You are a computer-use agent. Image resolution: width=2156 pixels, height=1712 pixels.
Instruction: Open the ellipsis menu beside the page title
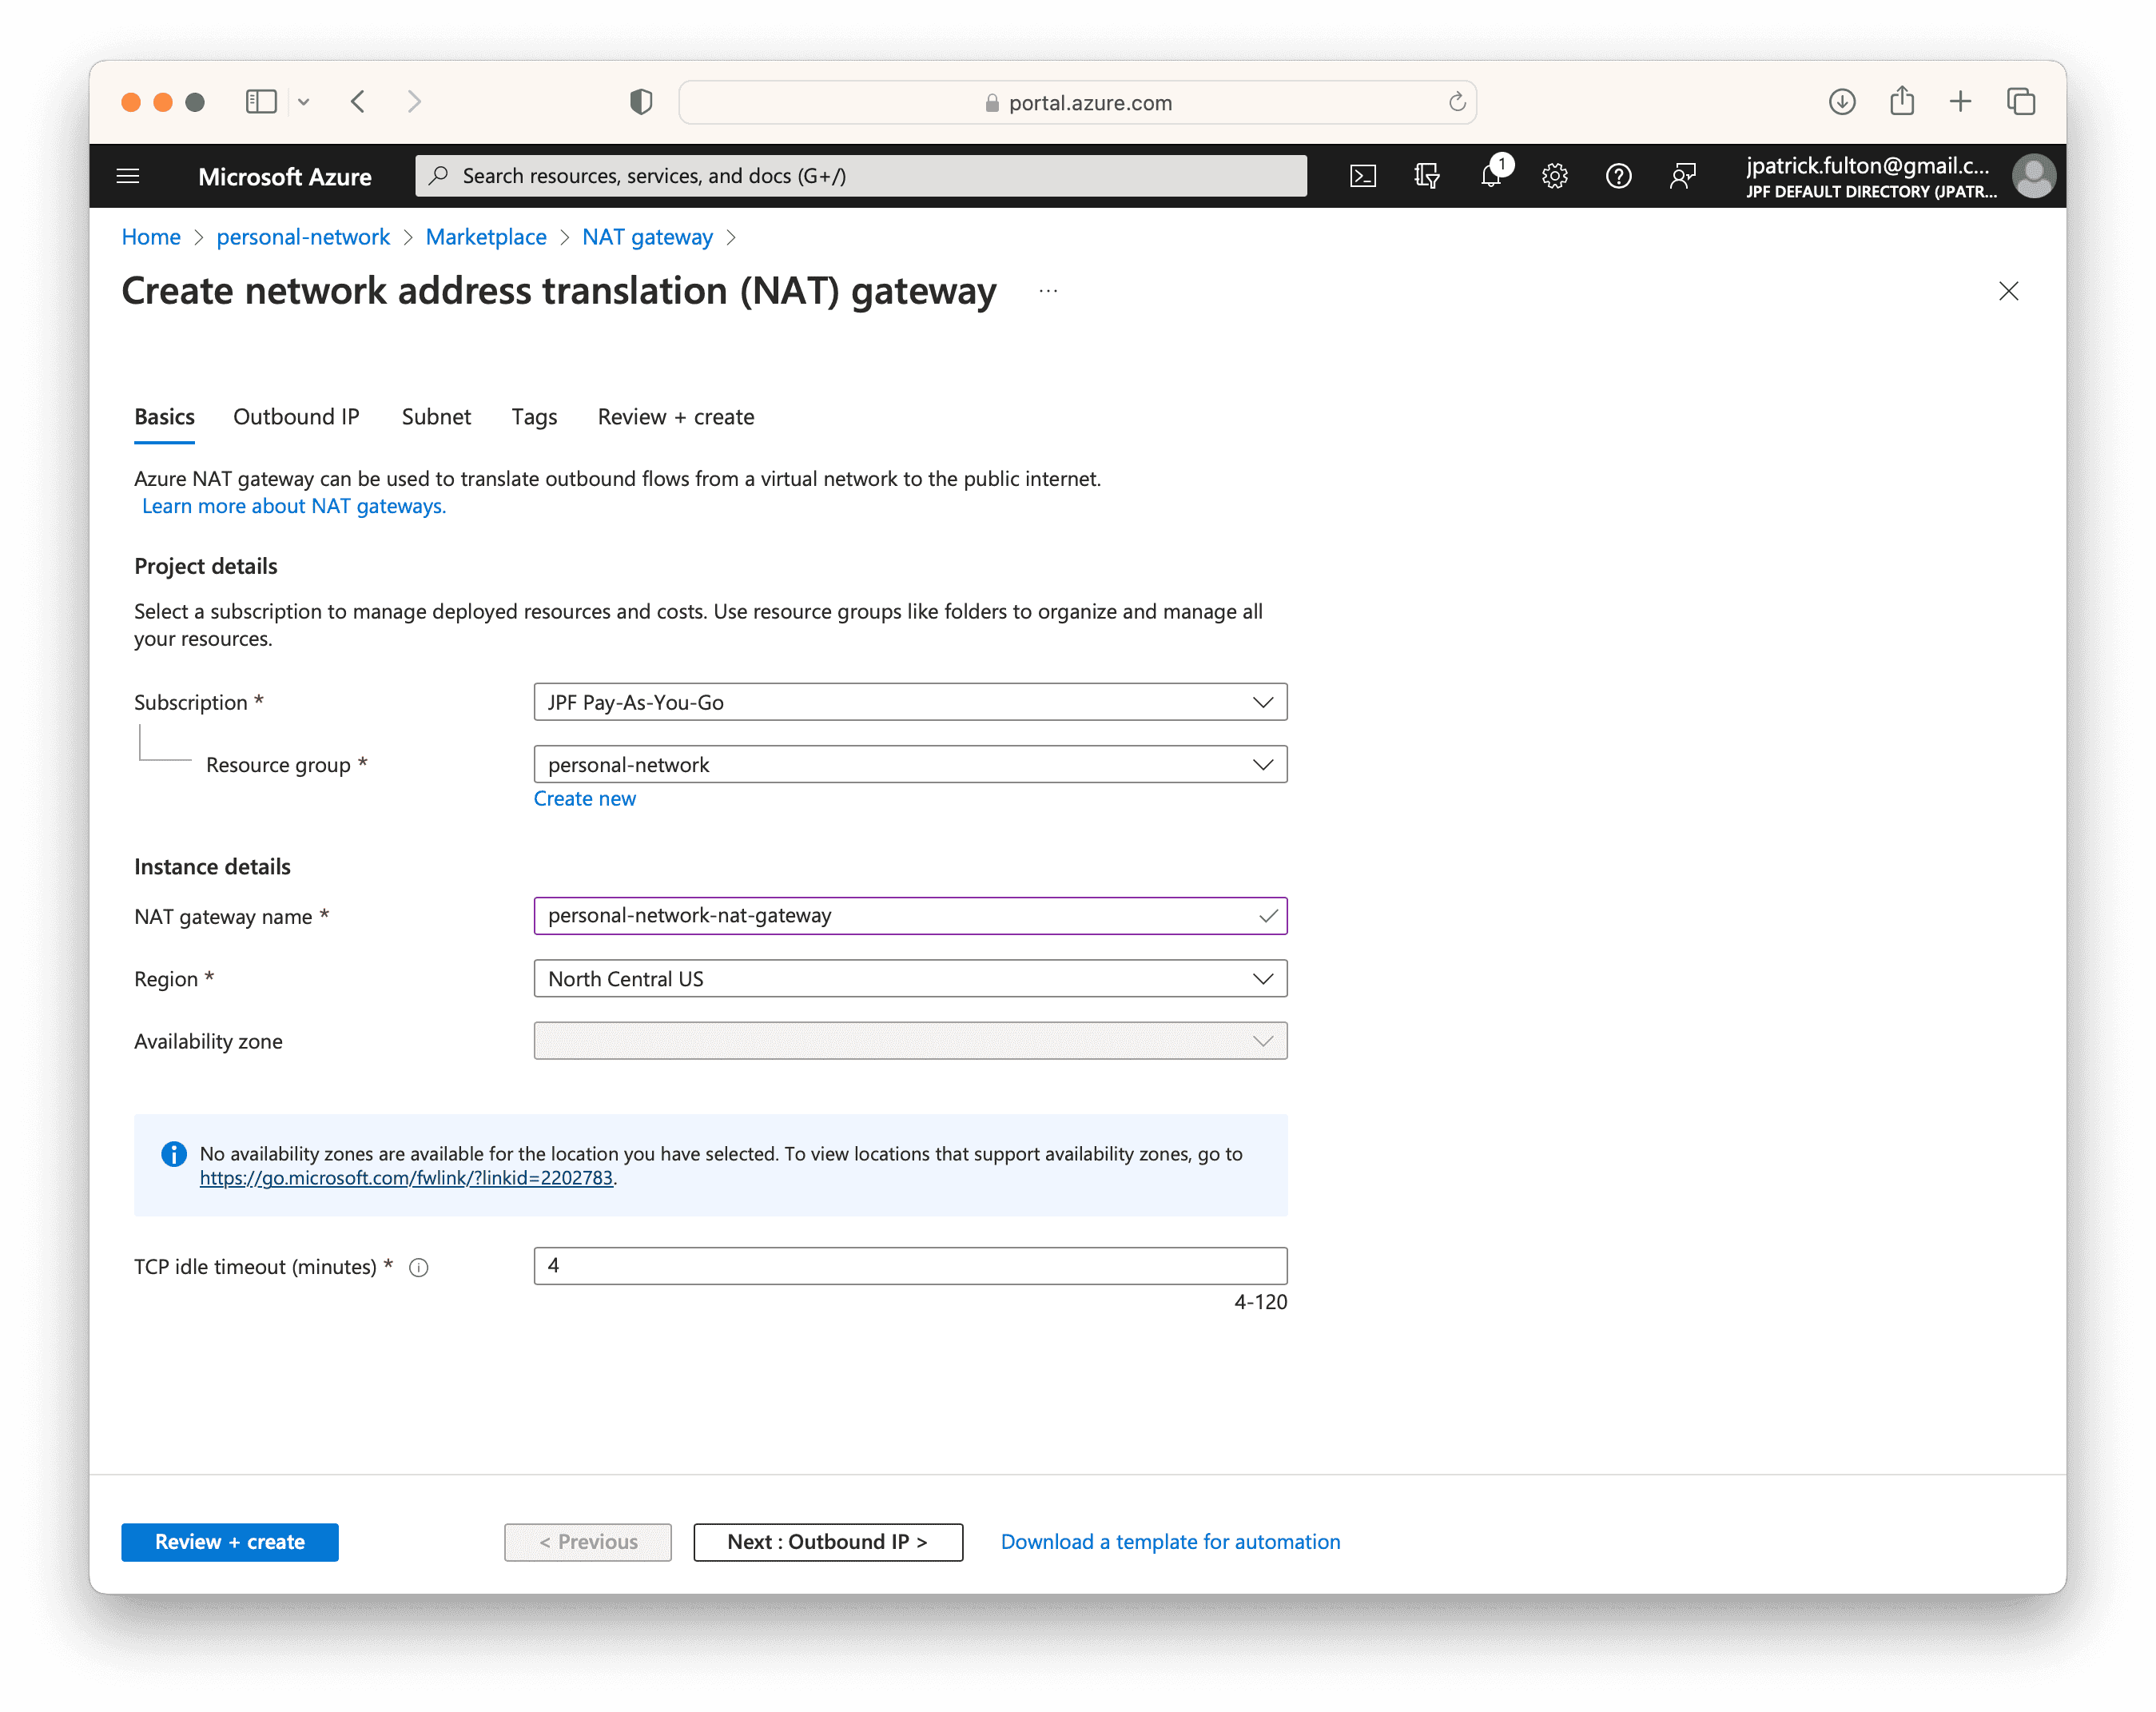point(1048,291)
